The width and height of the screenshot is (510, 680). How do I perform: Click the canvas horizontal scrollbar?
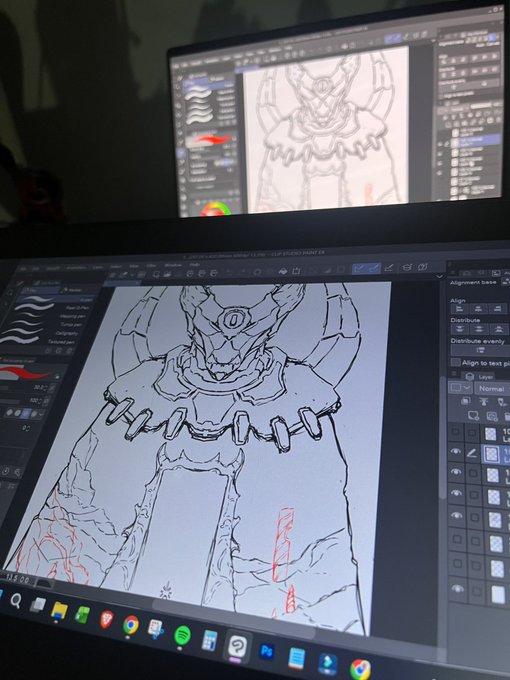(x=234, y=620)
